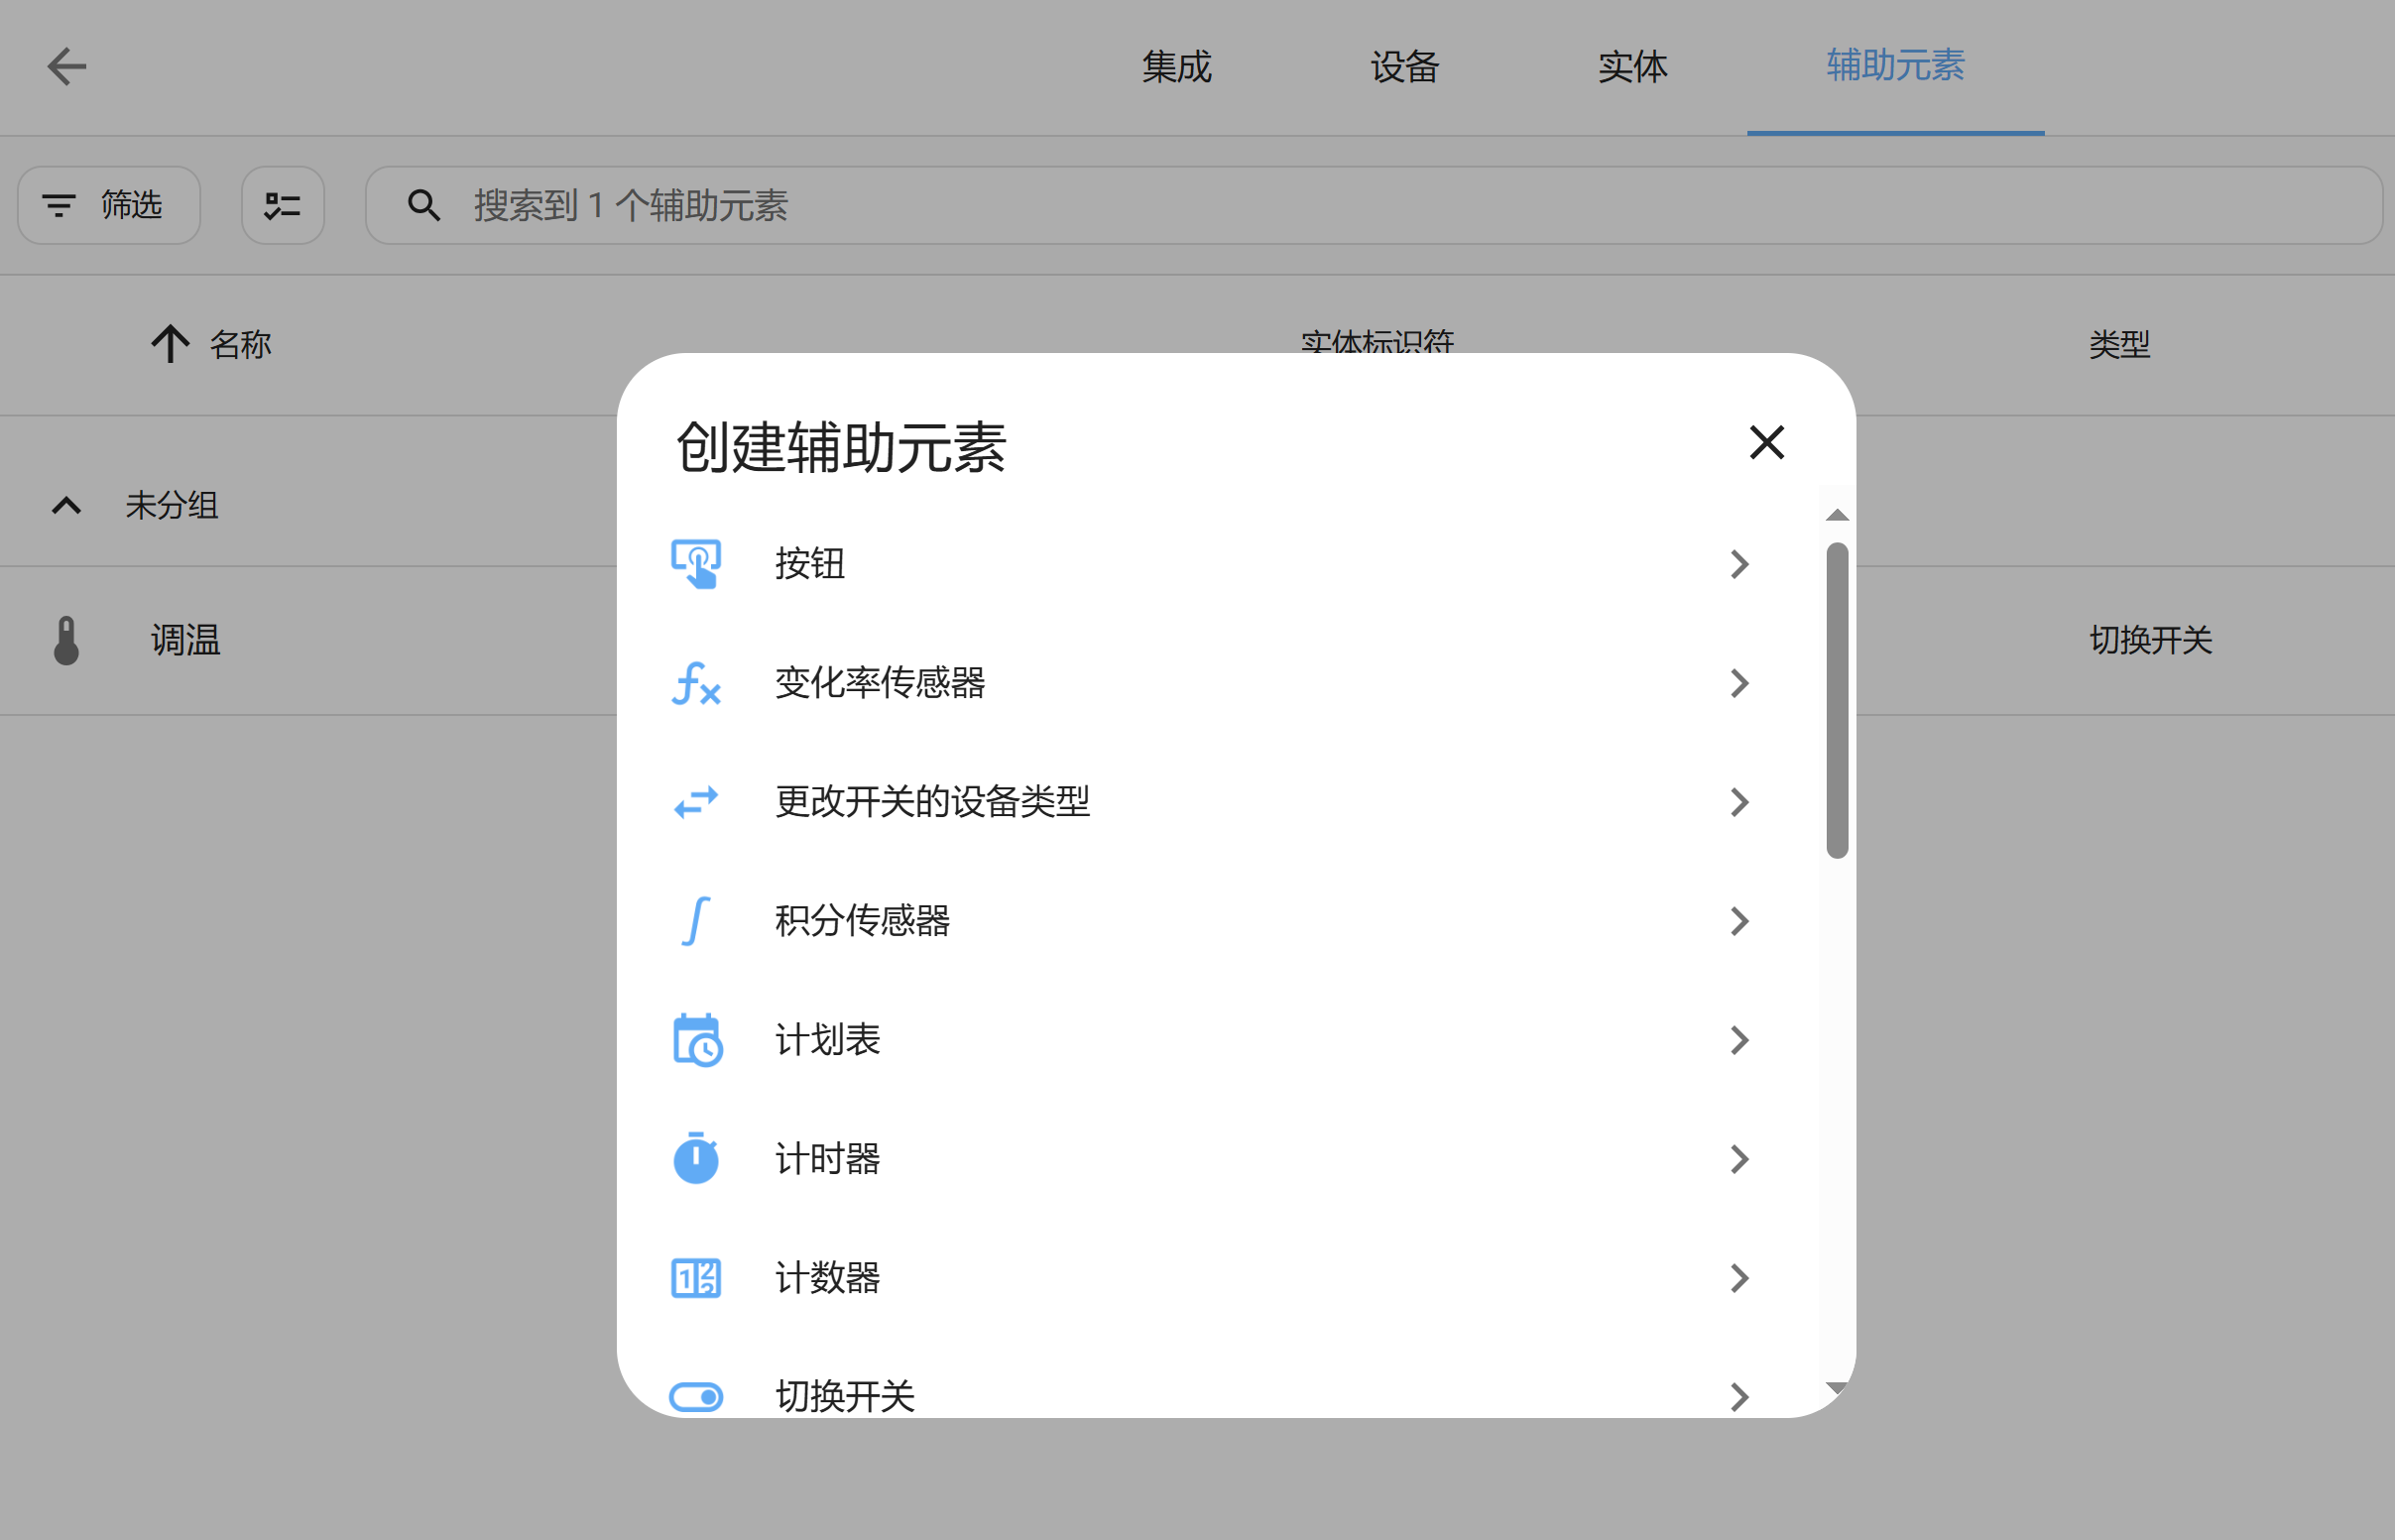Screen dimensions: 2395x1540
Task: Open the 集成 tab
Action: coord(1176,67)
